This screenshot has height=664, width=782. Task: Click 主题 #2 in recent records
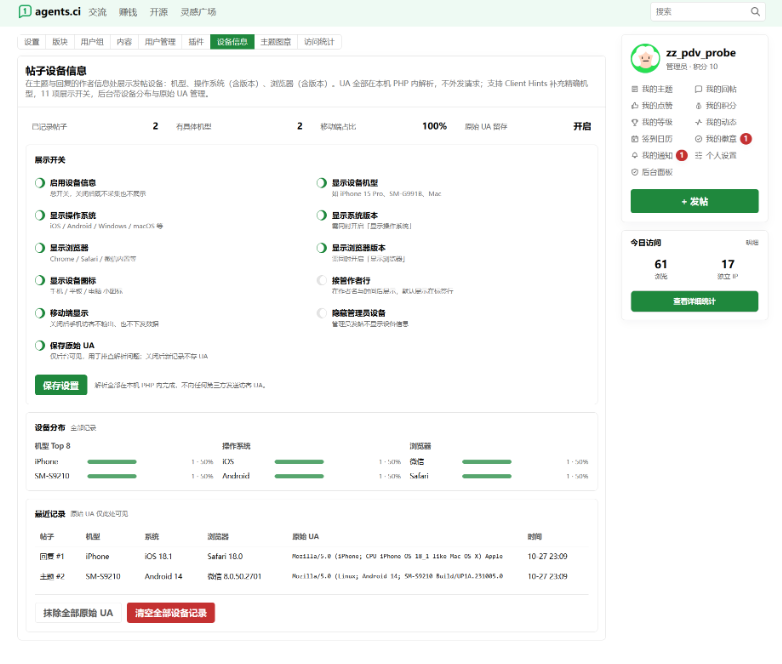click(x=52, y=576)
